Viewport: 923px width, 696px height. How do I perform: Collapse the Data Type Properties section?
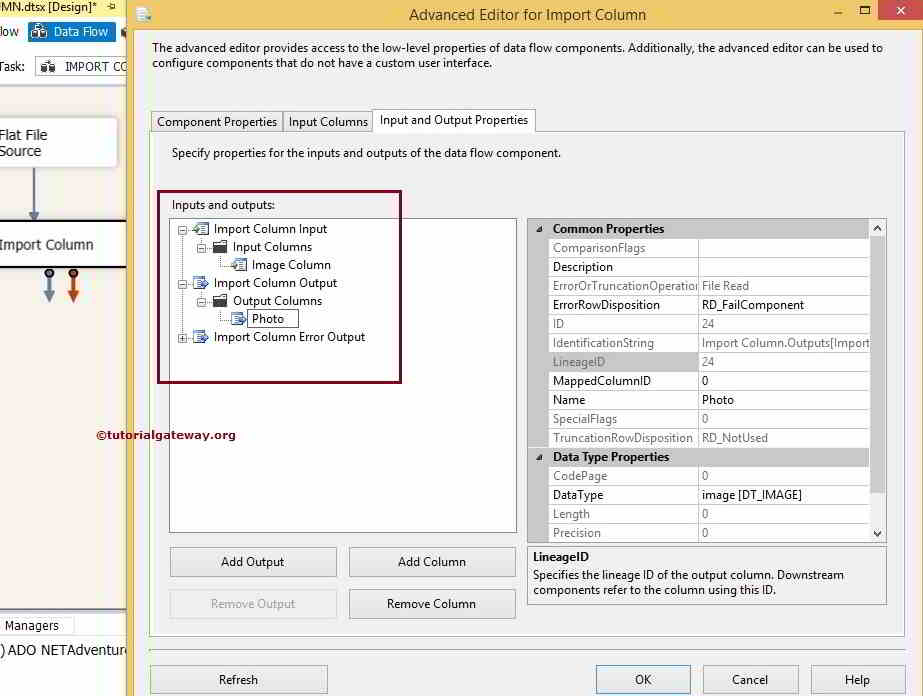[541, 457]
